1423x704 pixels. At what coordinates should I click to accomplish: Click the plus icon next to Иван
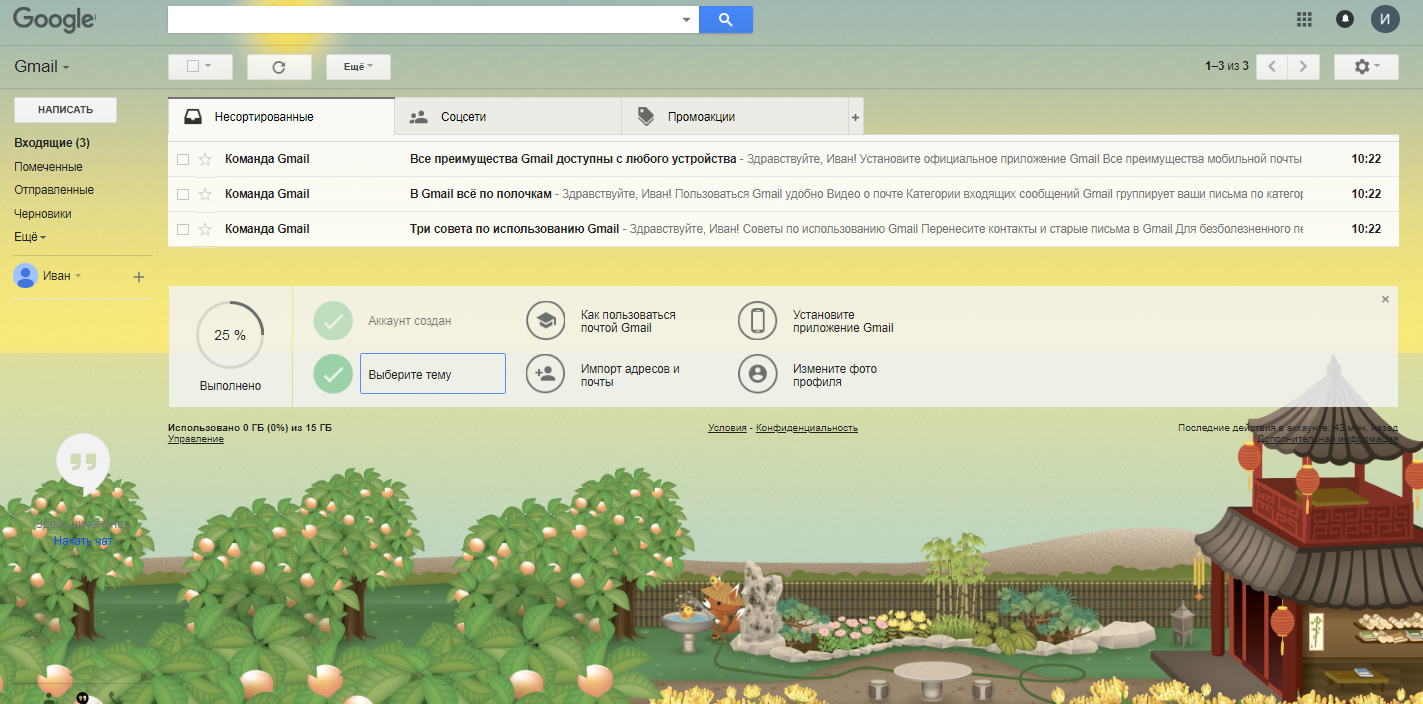(x=139, y=277)
